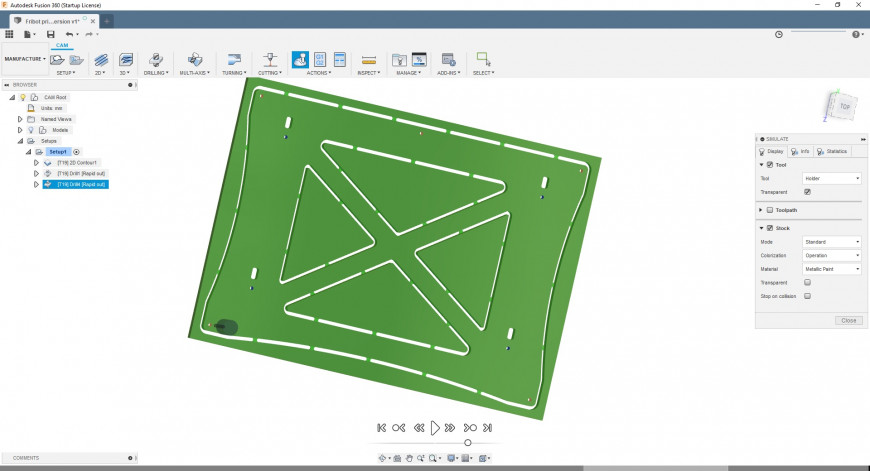Click the Post Process G1 G2 icon
The image size is (870, 471).
320,59
